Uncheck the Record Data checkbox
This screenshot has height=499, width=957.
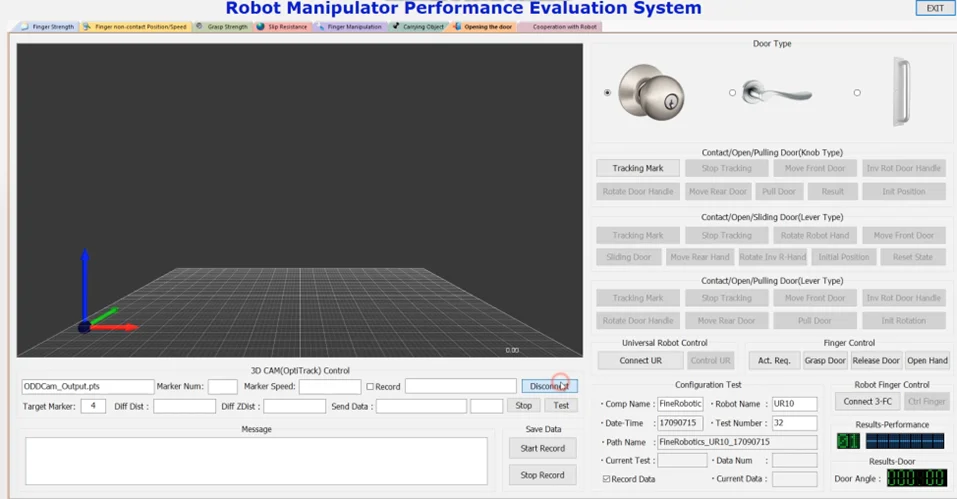click(607, 479)
